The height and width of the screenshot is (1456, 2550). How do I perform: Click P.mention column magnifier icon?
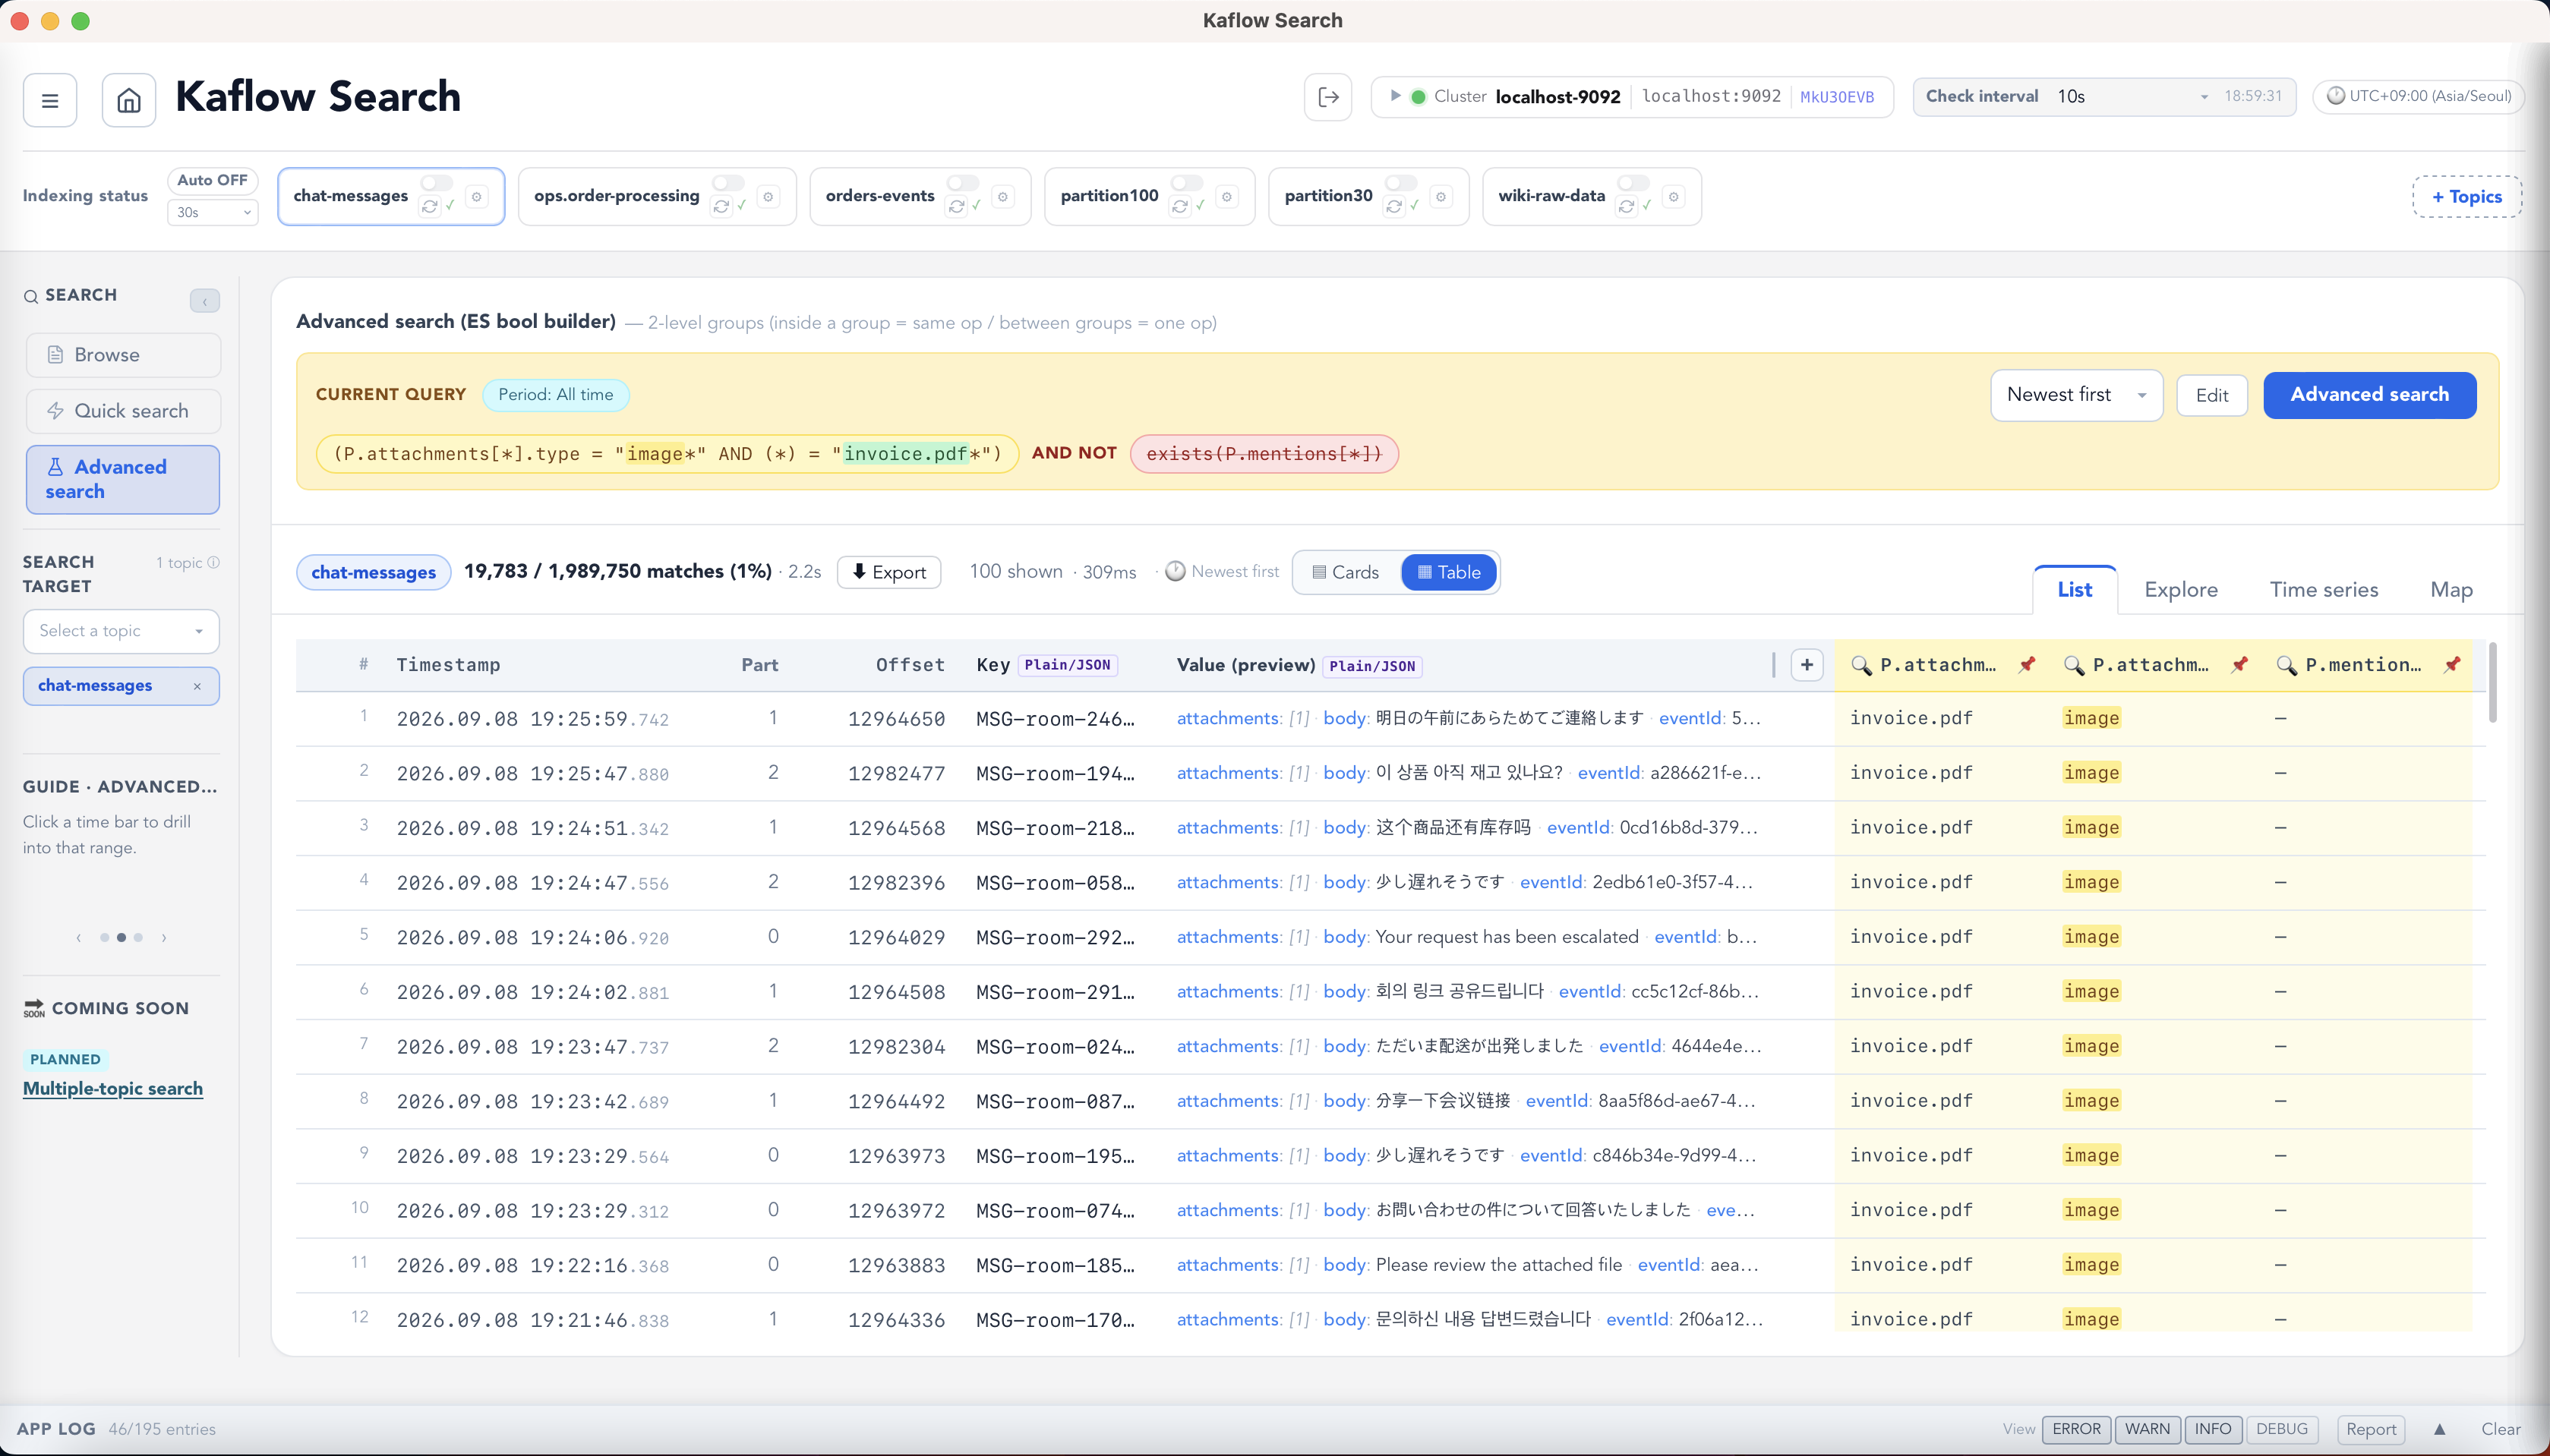(2287, 666)
